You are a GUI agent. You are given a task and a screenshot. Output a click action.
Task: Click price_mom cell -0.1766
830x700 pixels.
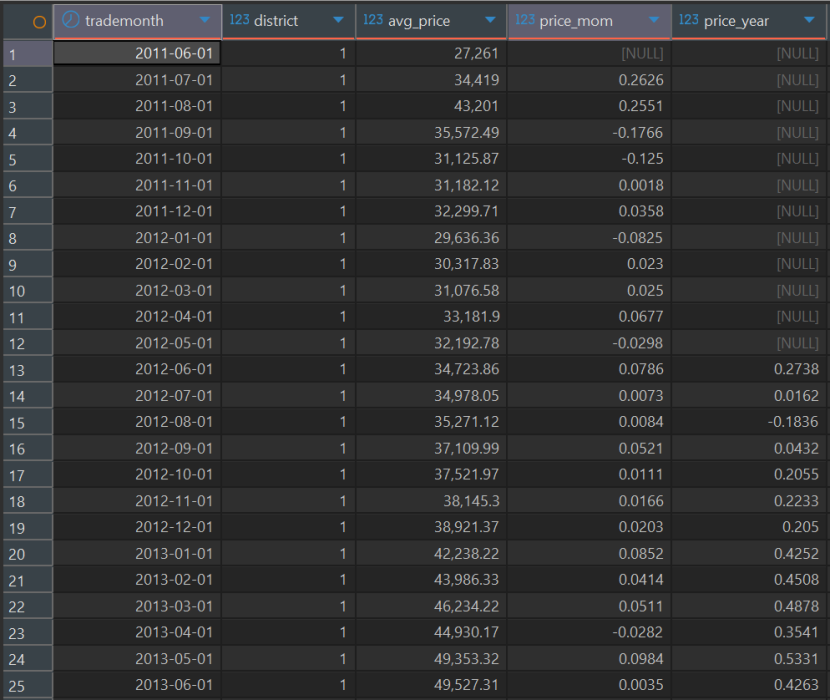pyautogui.click(x=589, y=132)
